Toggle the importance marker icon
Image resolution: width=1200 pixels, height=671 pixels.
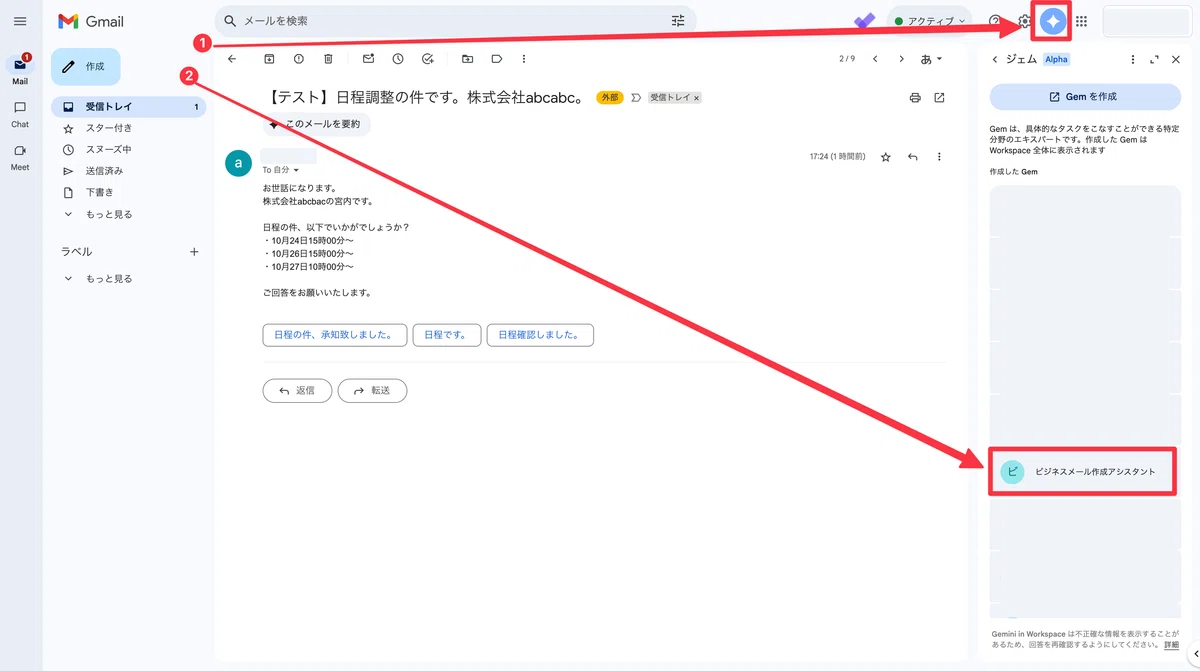click(636, 98)
